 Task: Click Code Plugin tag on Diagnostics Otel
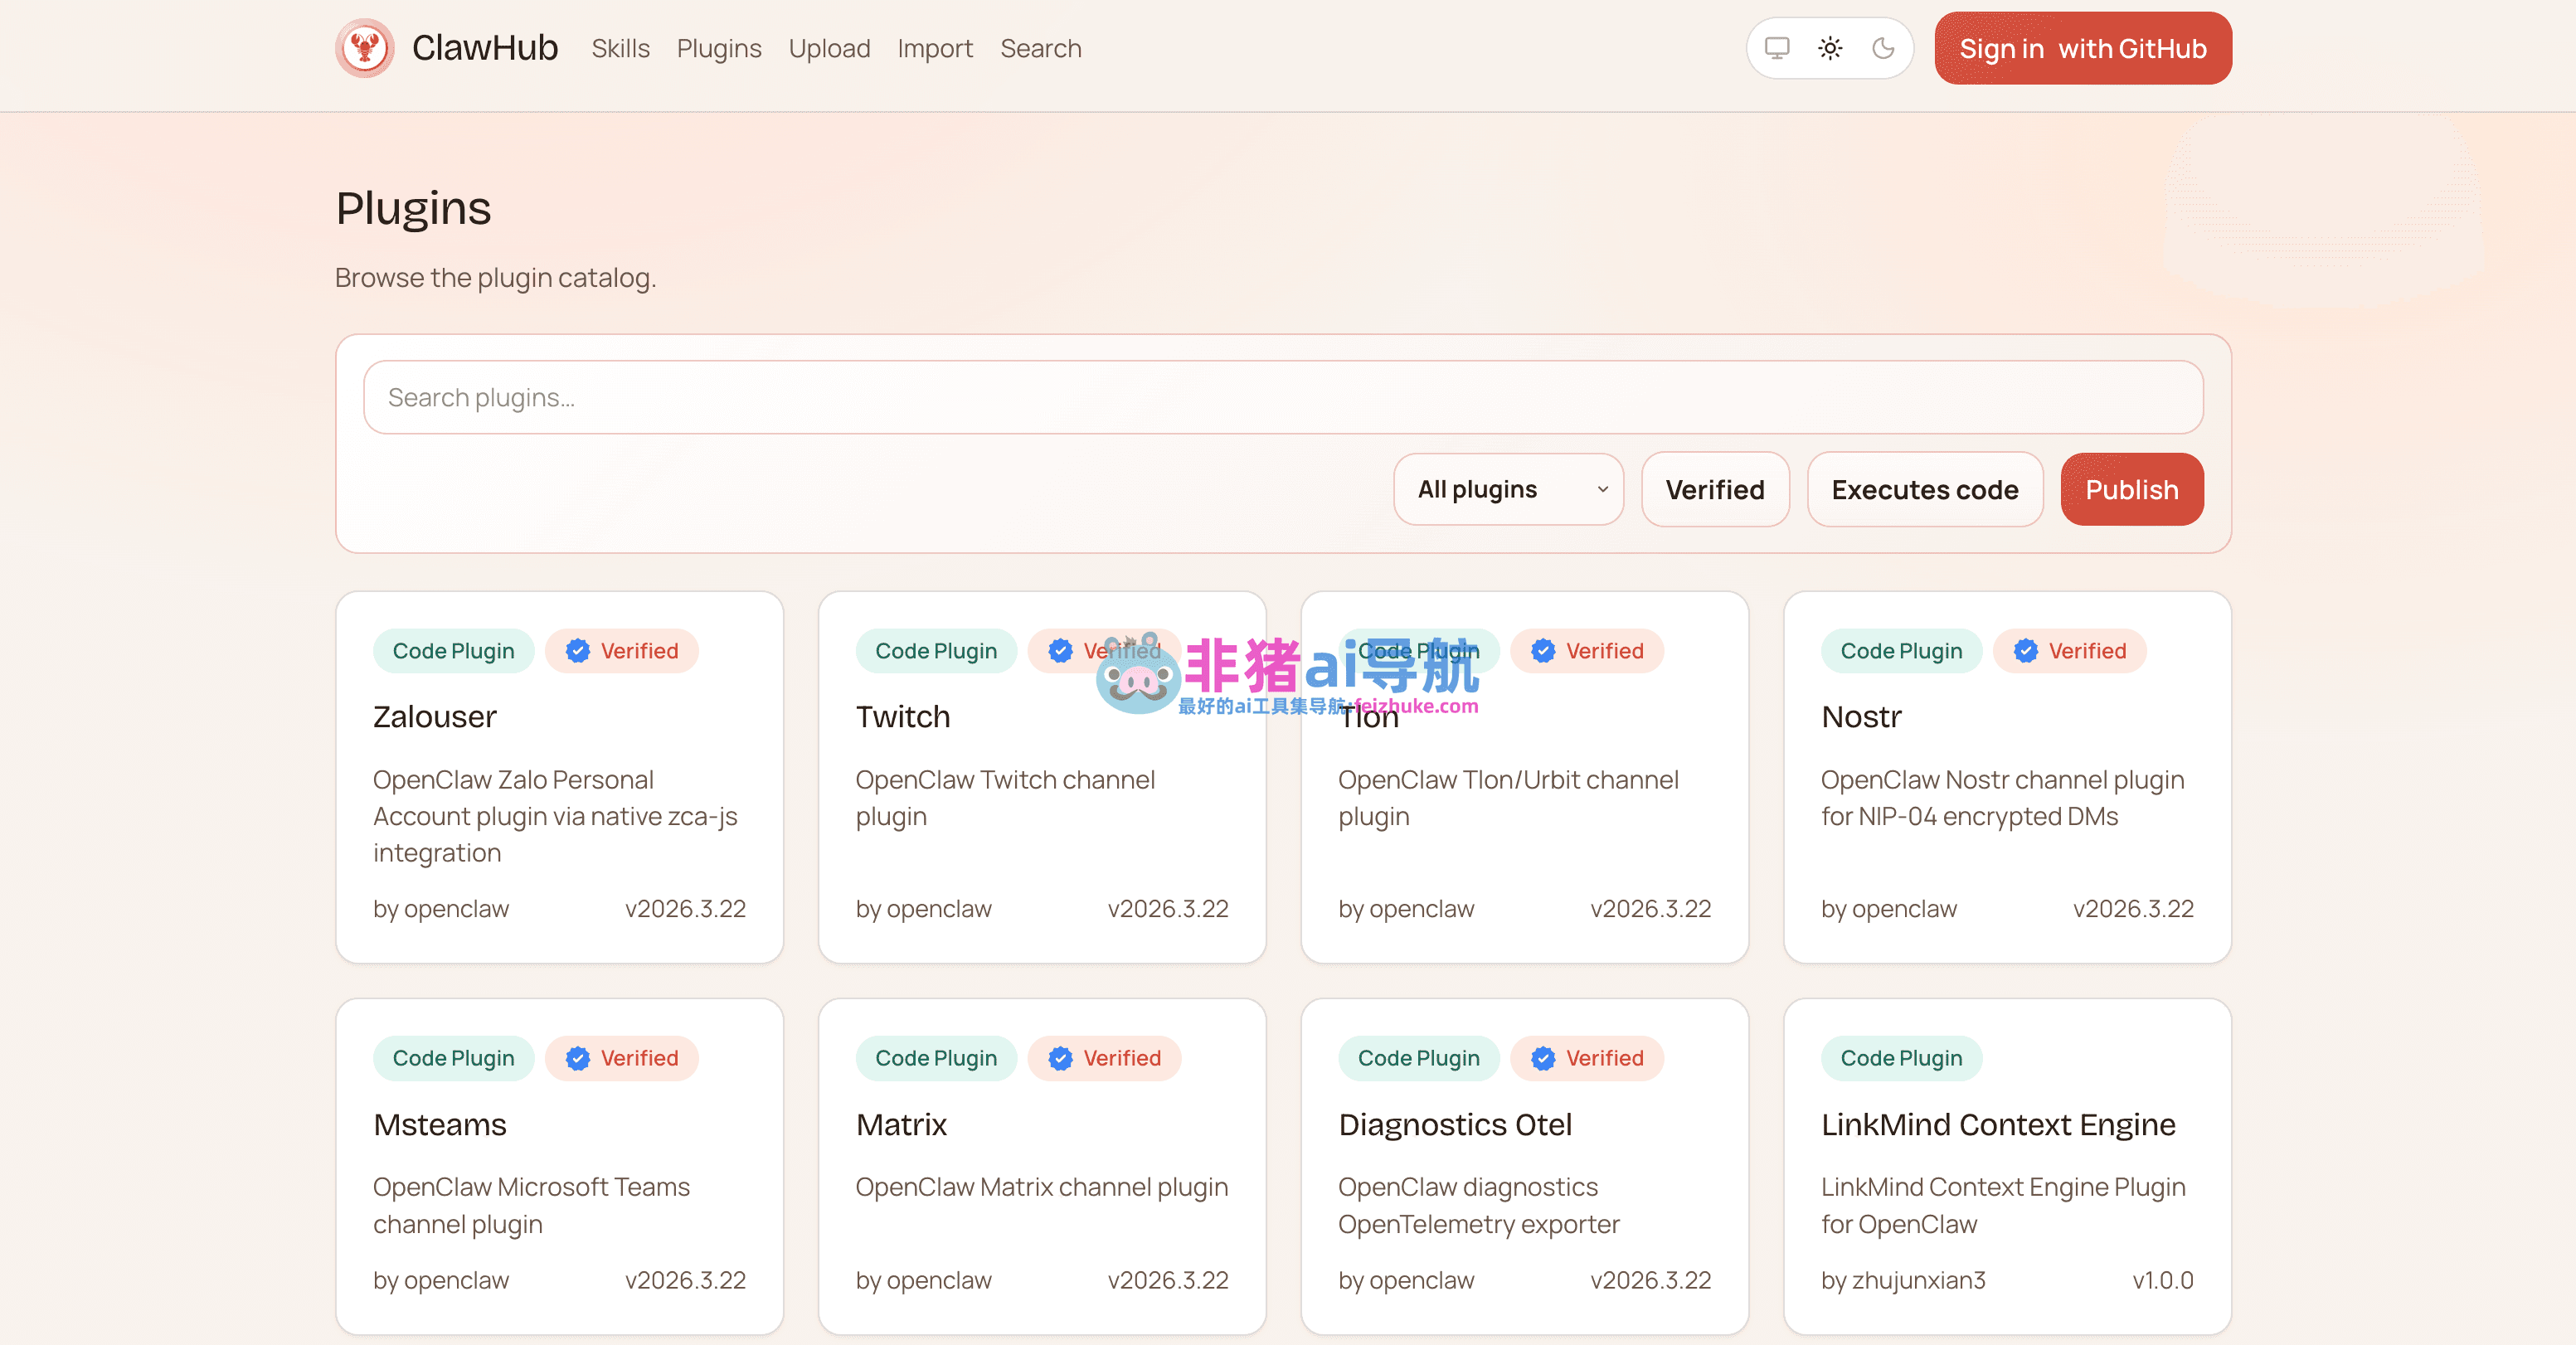1419,1058
